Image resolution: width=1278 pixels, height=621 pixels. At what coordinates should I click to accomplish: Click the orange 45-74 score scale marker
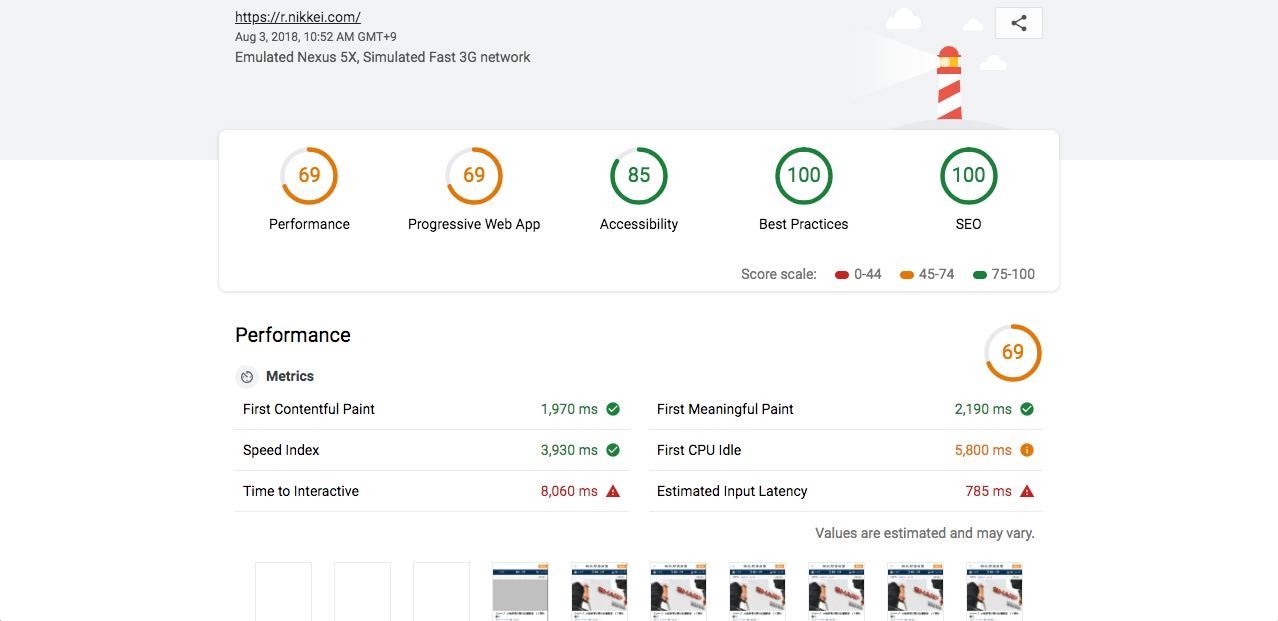907,274
